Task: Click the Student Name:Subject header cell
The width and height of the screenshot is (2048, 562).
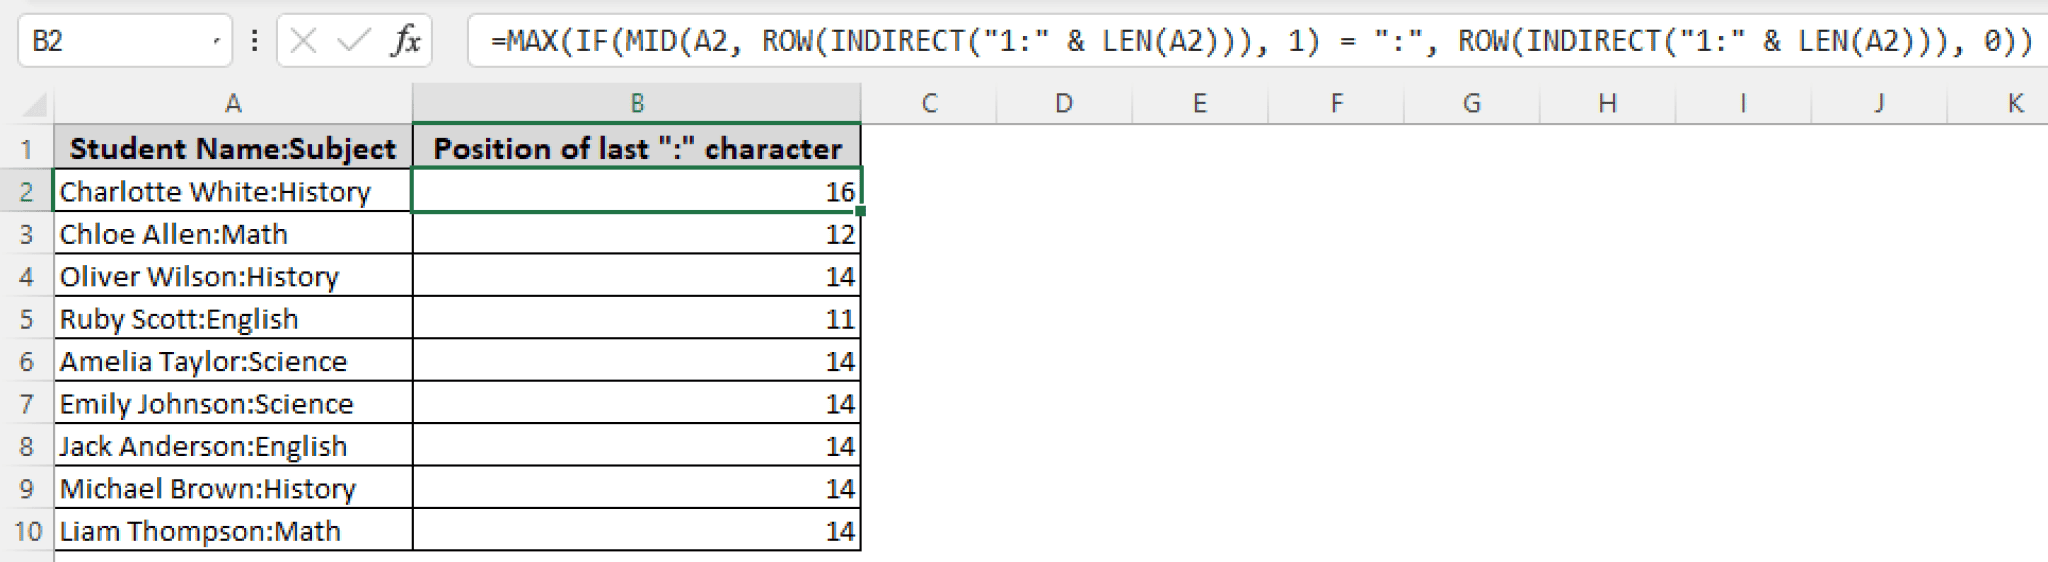Action: (233, 149)
